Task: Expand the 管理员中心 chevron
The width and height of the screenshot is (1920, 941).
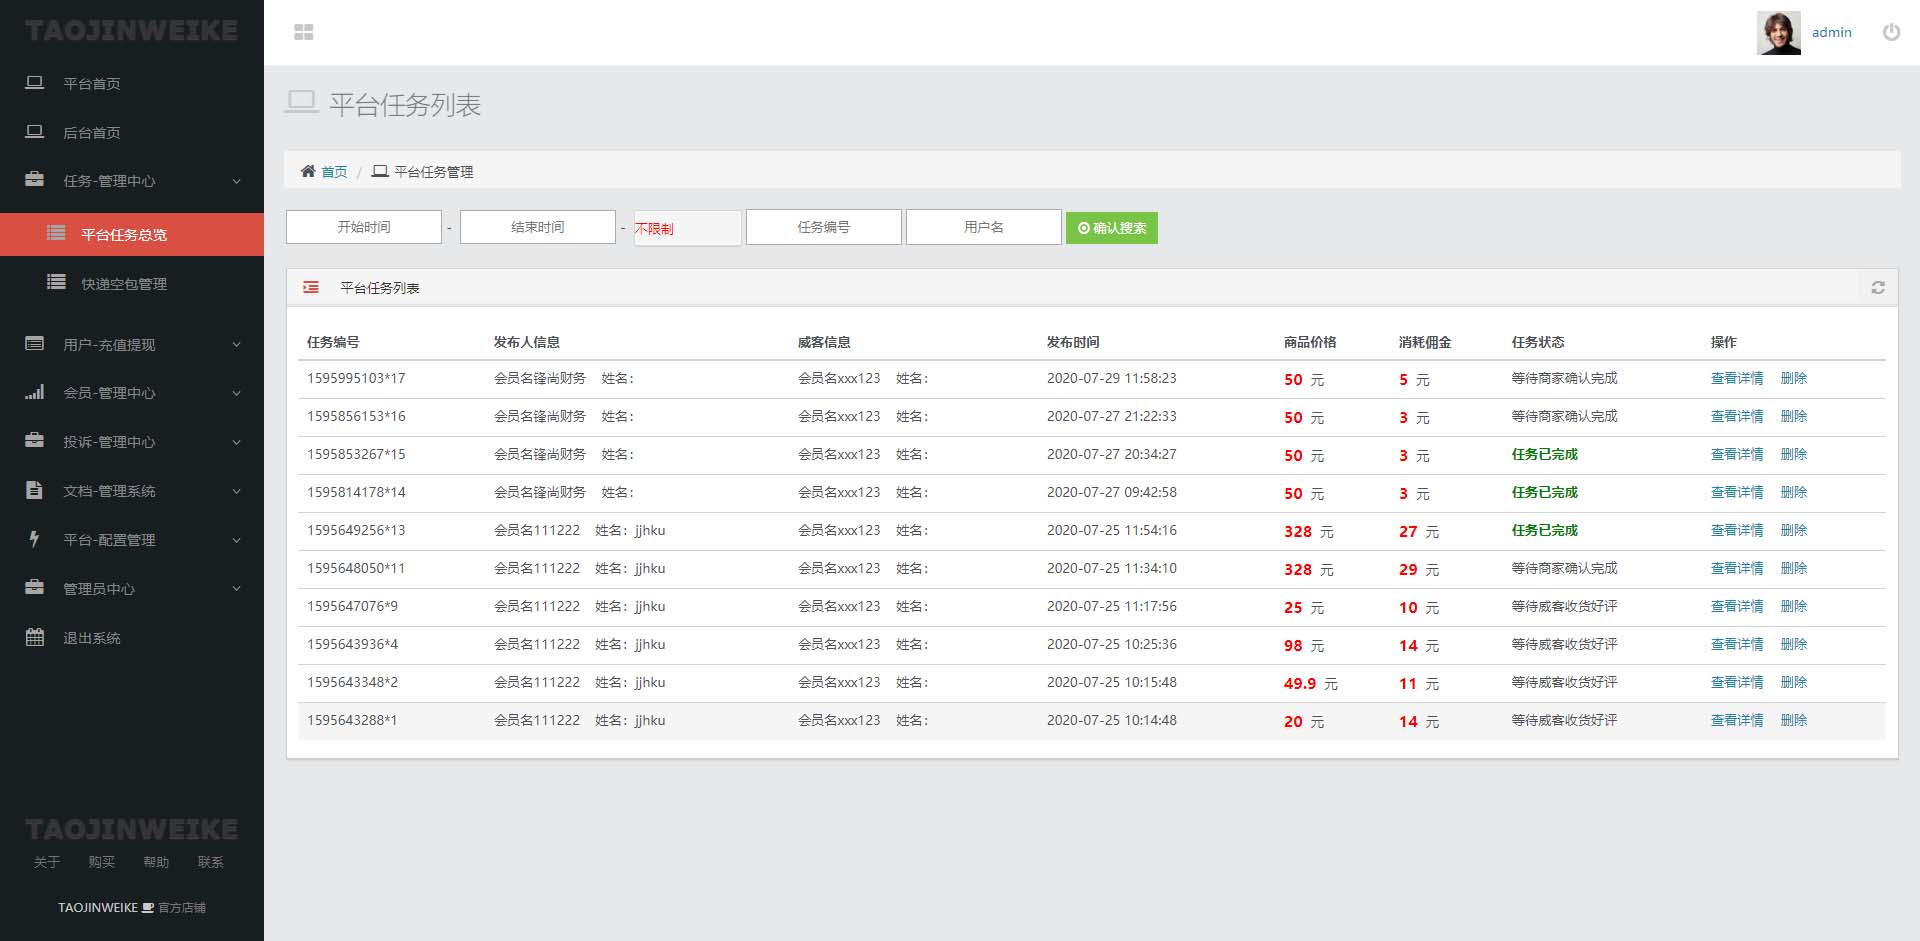Action: pos(237,589)
